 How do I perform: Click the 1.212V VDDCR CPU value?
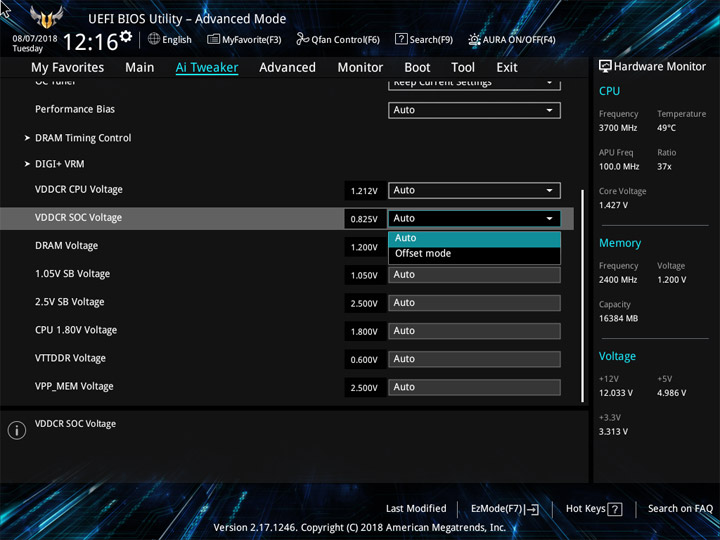pos(364,191)
